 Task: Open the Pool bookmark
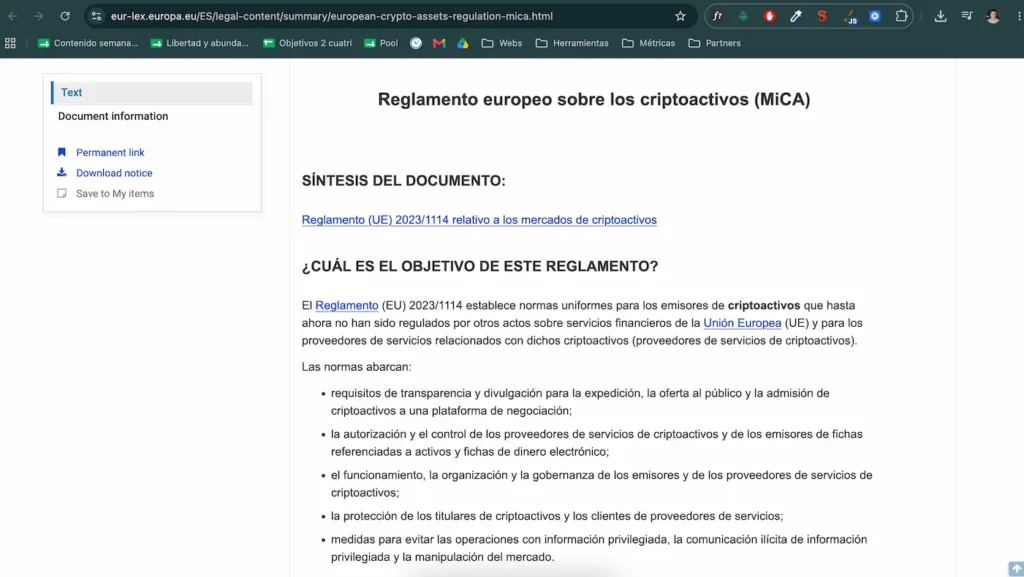[381, 43]
